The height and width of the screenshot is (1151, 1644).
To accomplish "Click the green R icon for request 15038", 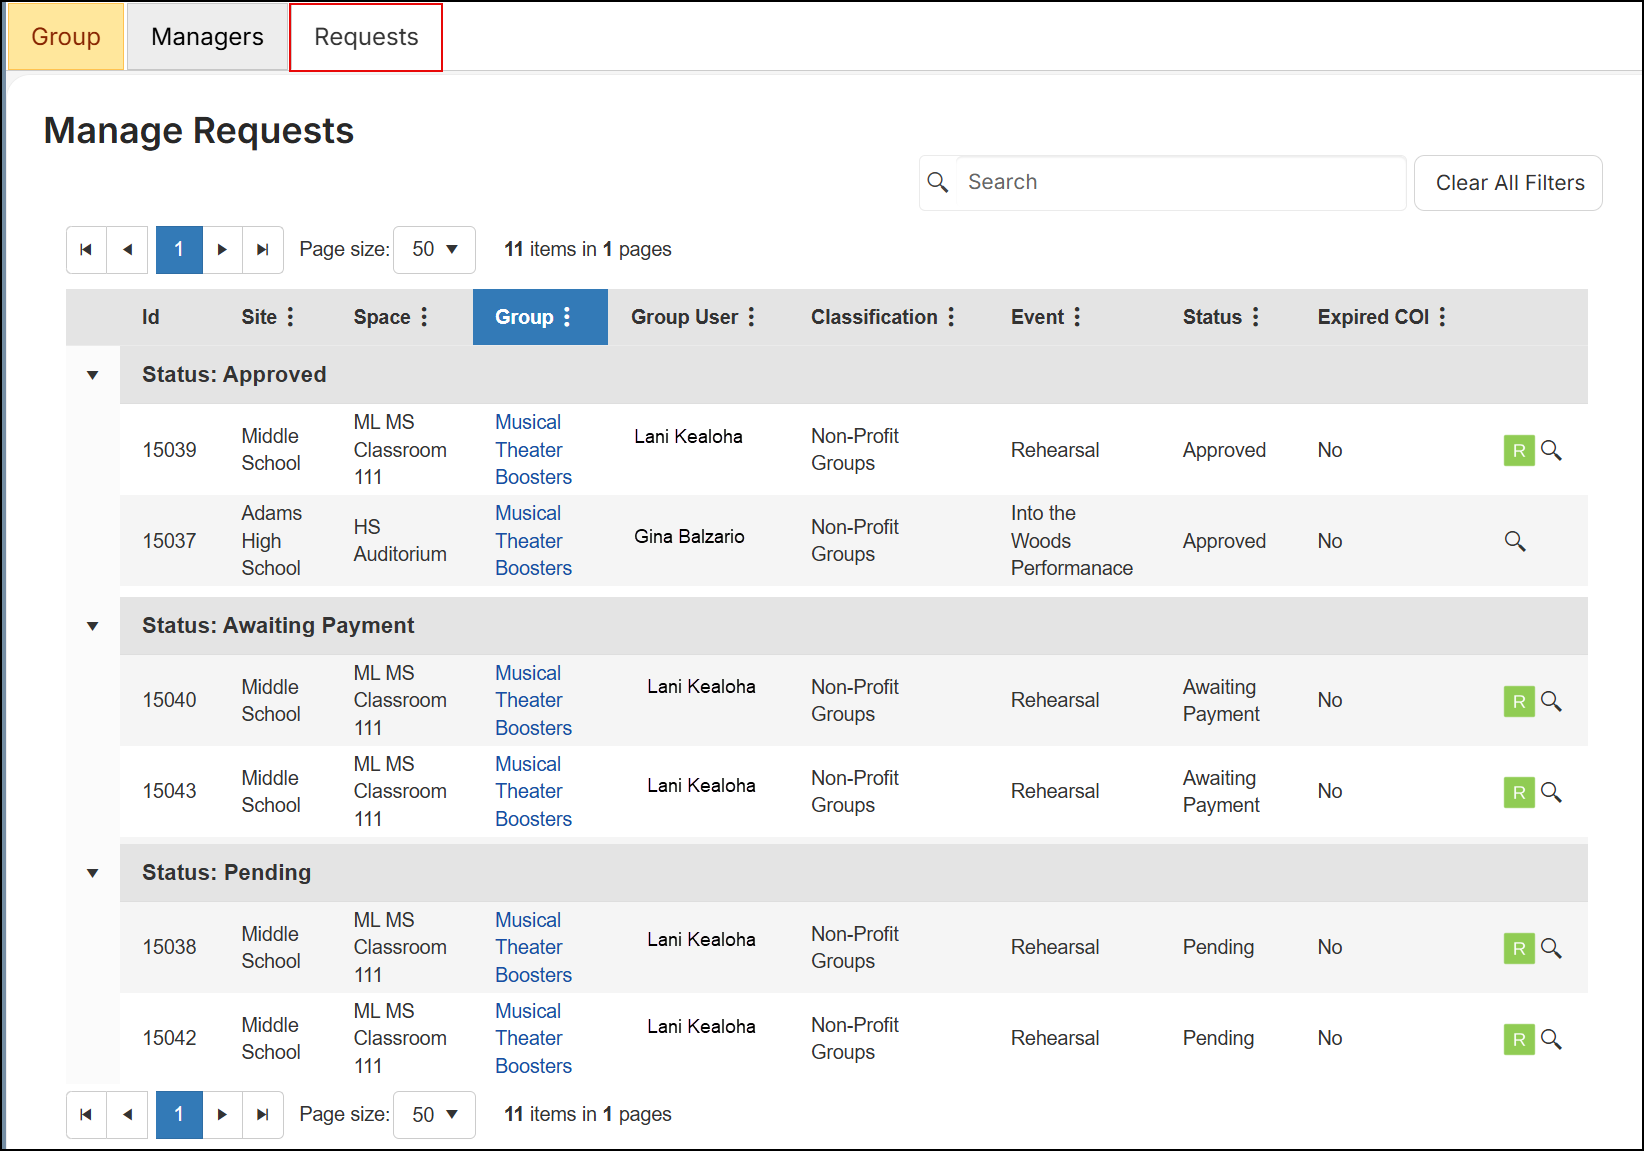I will pyautogui.click(x=1519, y=948).
